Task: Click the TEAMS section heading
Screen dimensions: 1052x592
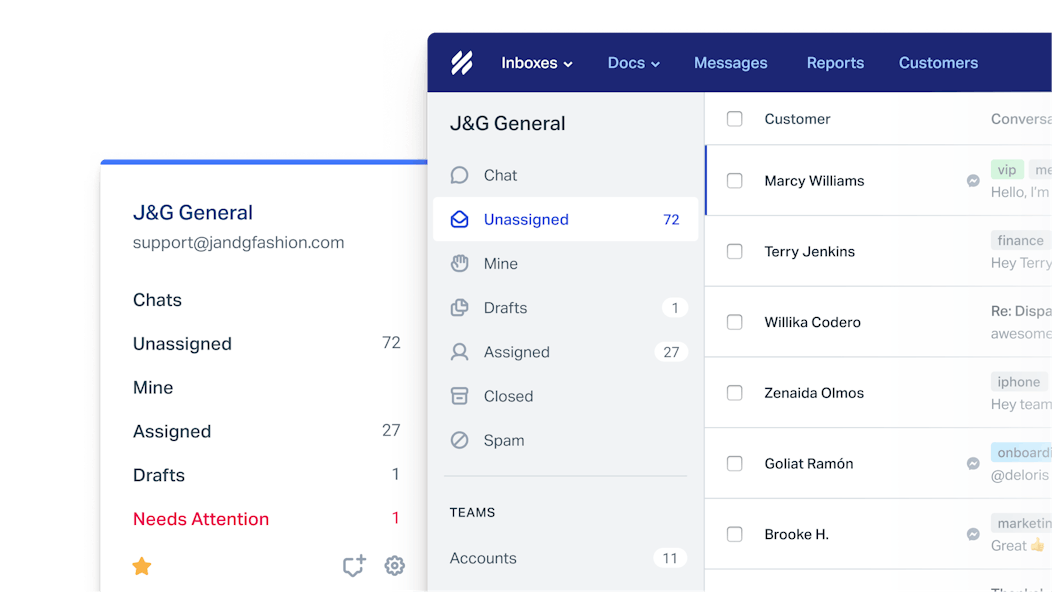Action: point(472,513)
